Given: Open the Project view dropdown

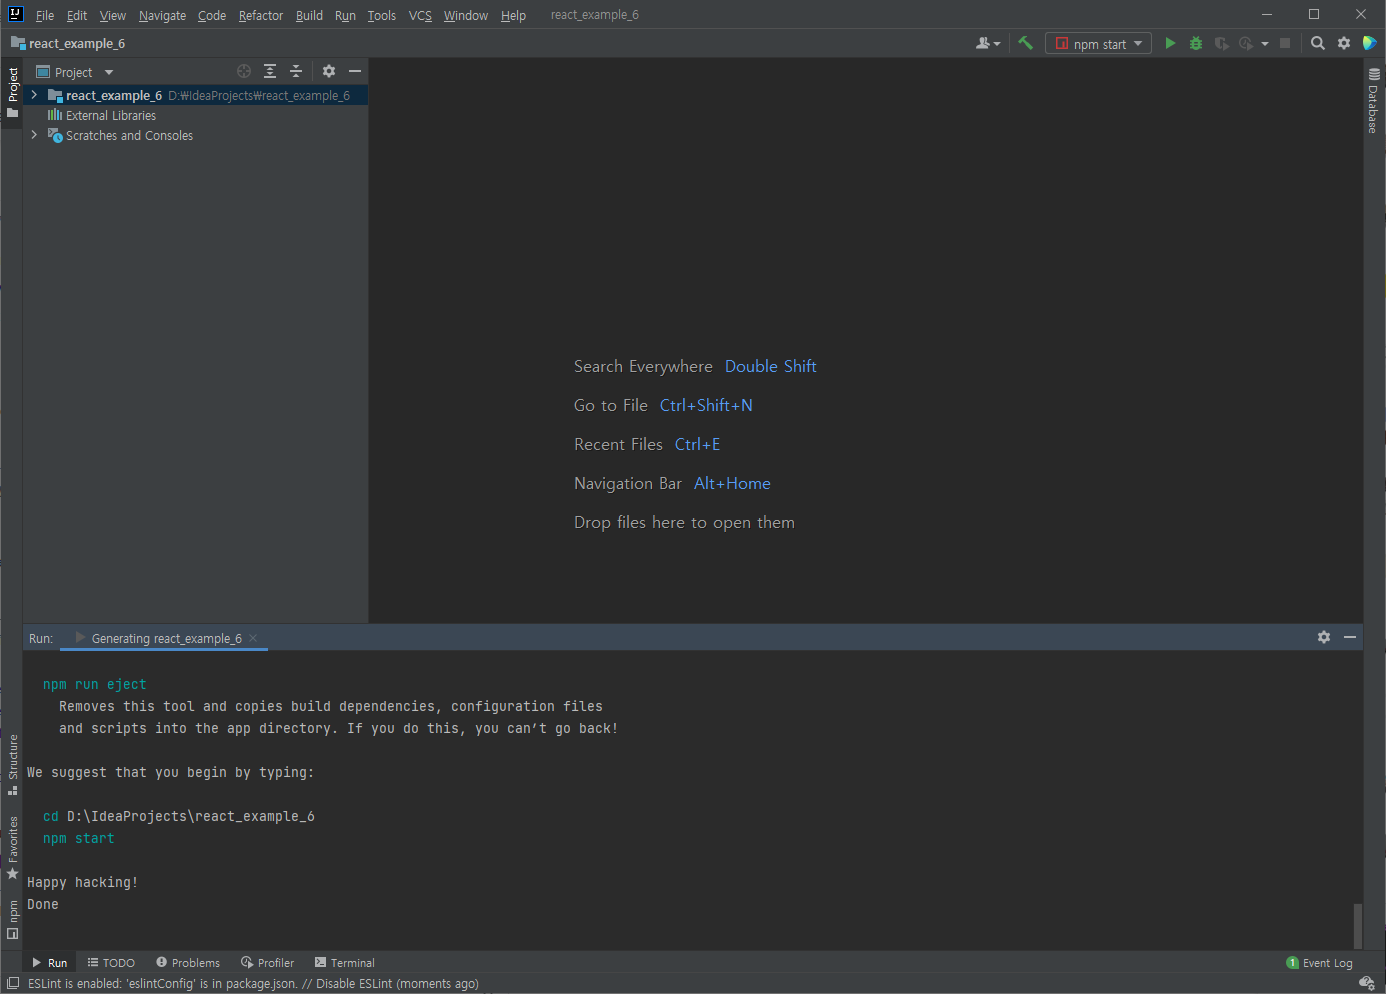Looking at the screenshot, I should (x=108, y=71).
